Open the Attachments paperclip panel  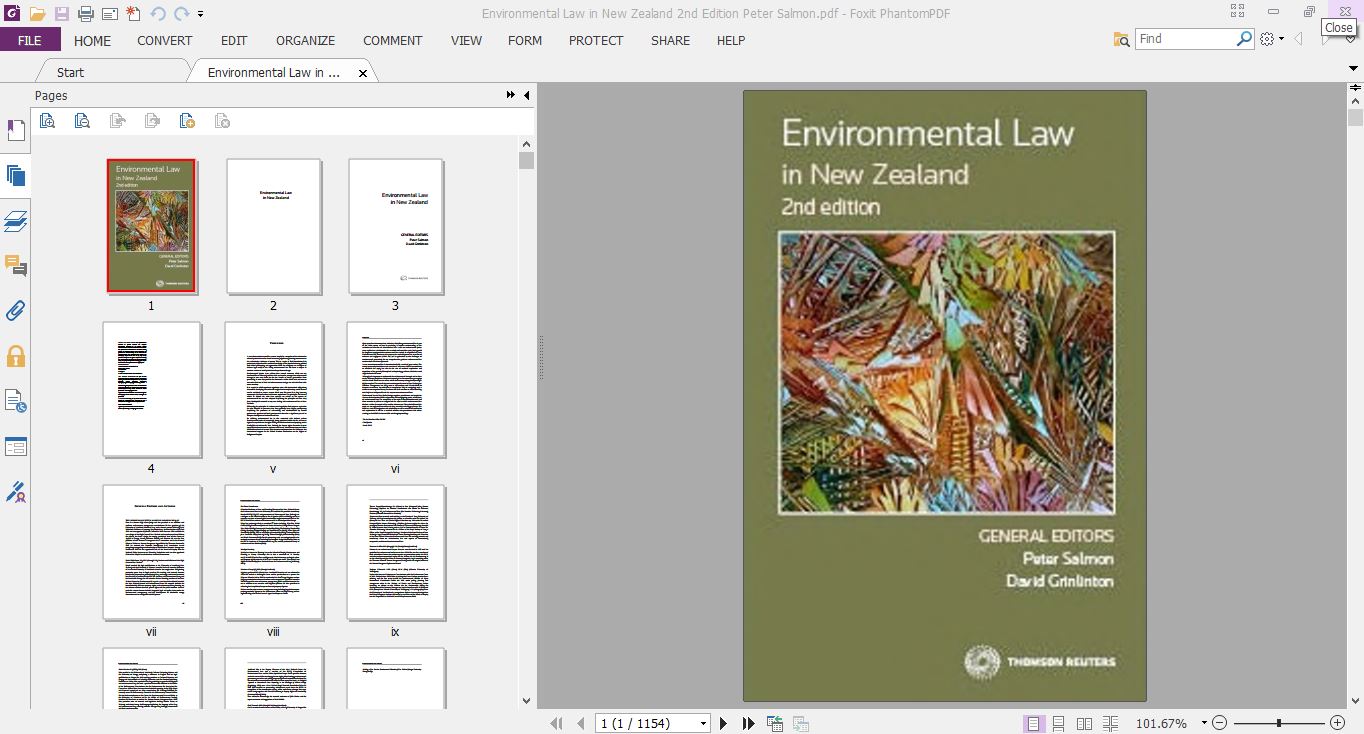(x=15, y=311)
